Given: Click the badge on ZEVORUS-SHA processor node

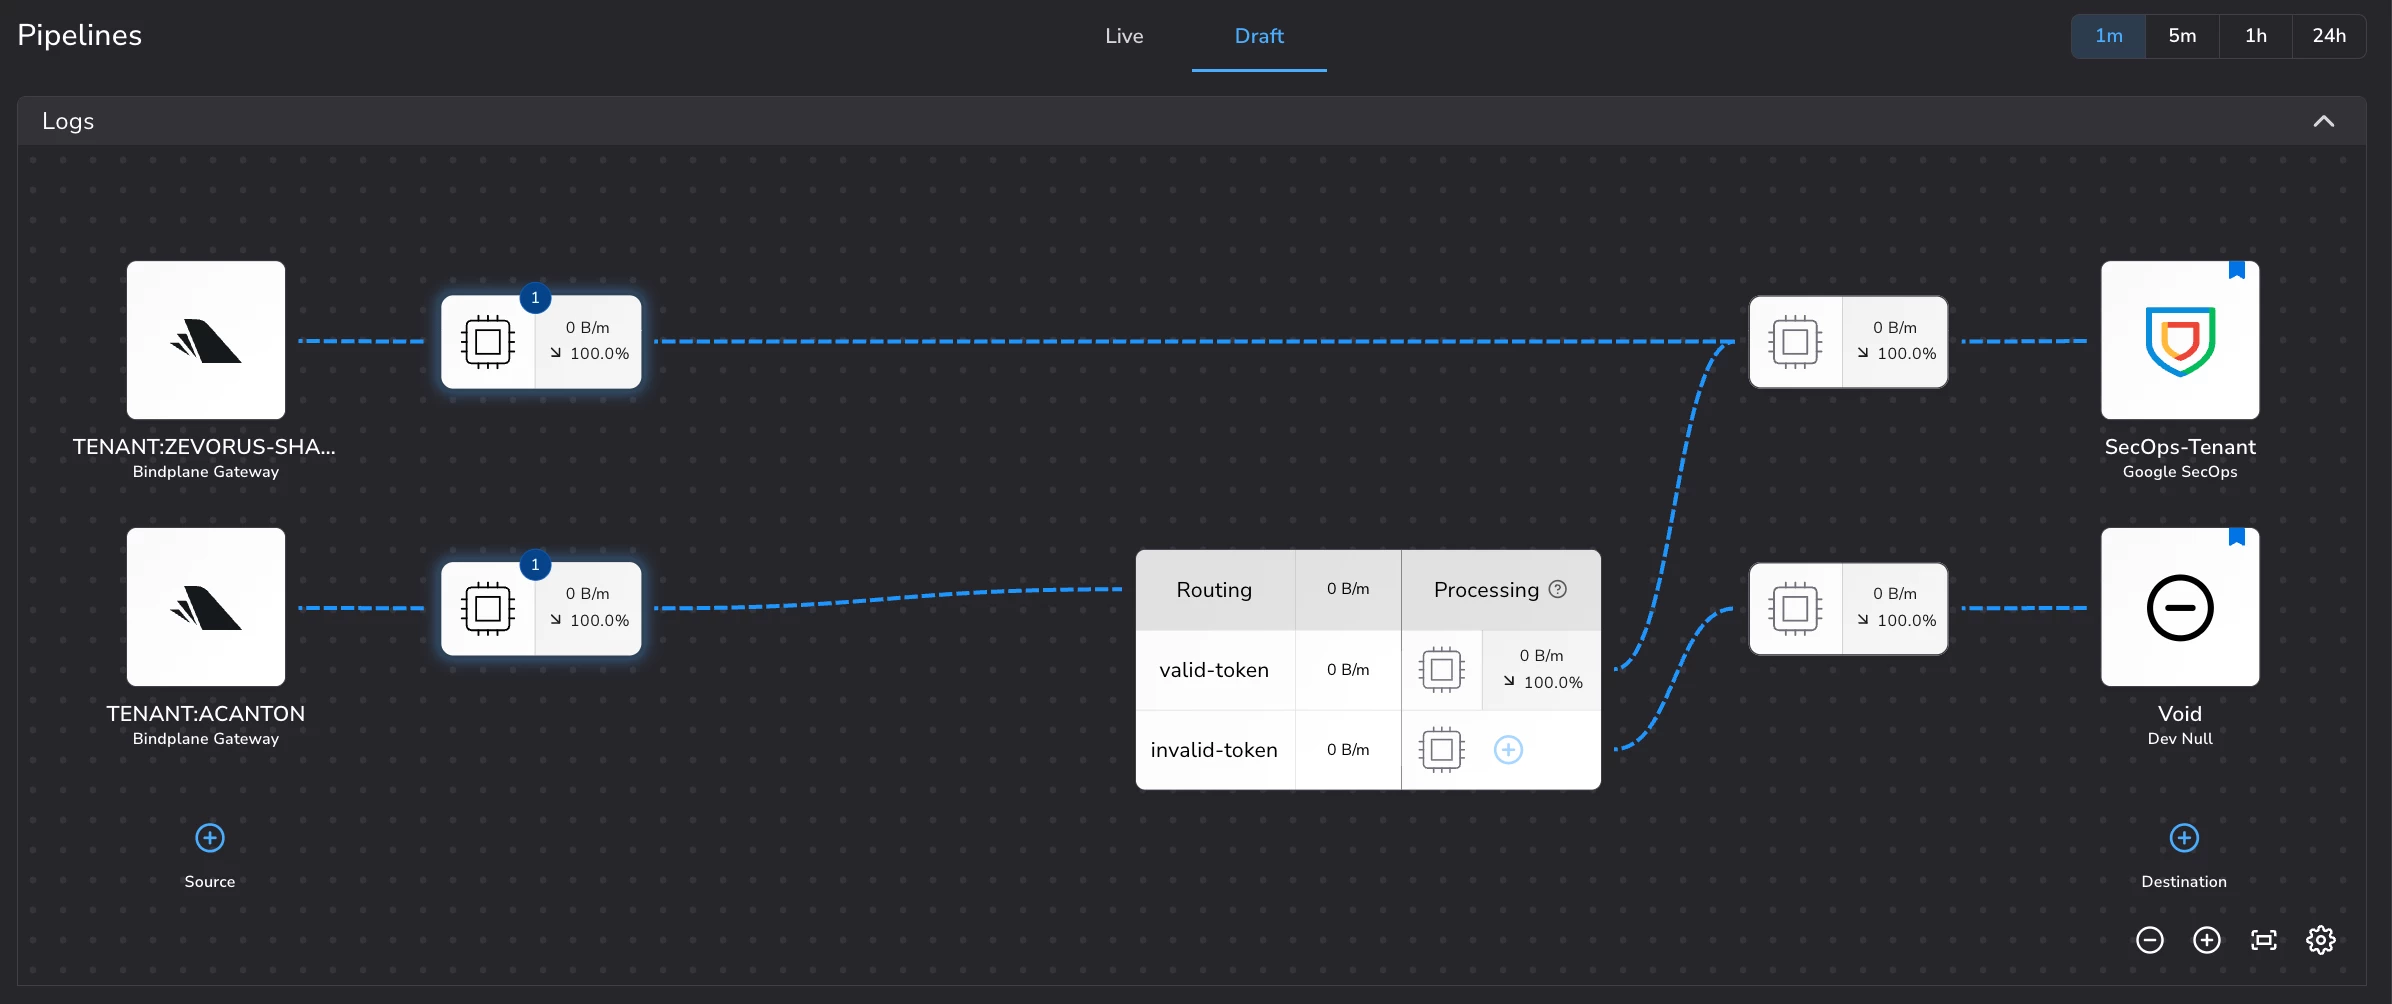Looking at the screenshot, I should pos(535,297).
